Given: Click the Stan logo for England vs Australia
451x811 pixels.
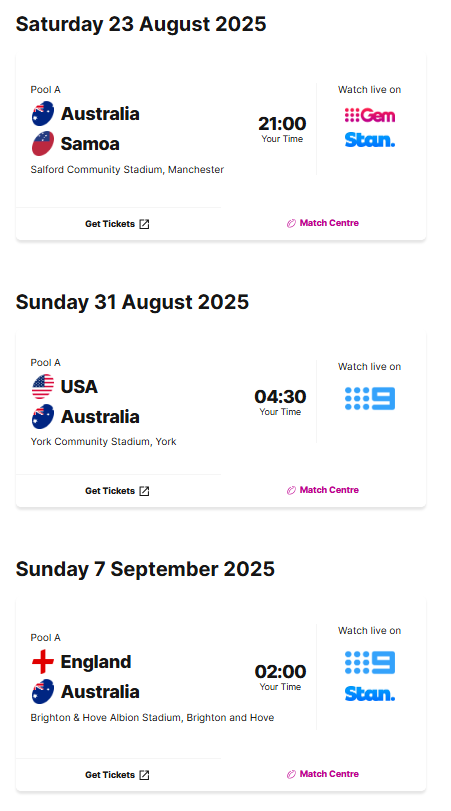Looking at the screenshot, I should [x=370, y=694].
